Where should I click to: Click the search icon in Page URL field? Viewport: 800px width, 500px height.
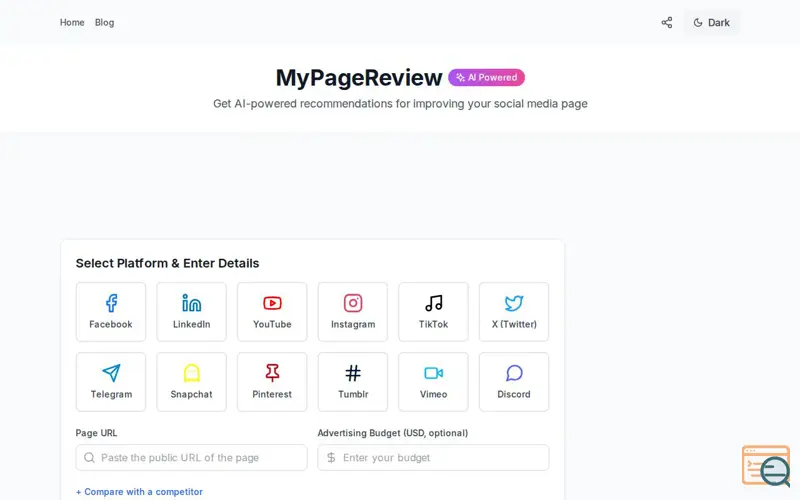coord(89,458)
